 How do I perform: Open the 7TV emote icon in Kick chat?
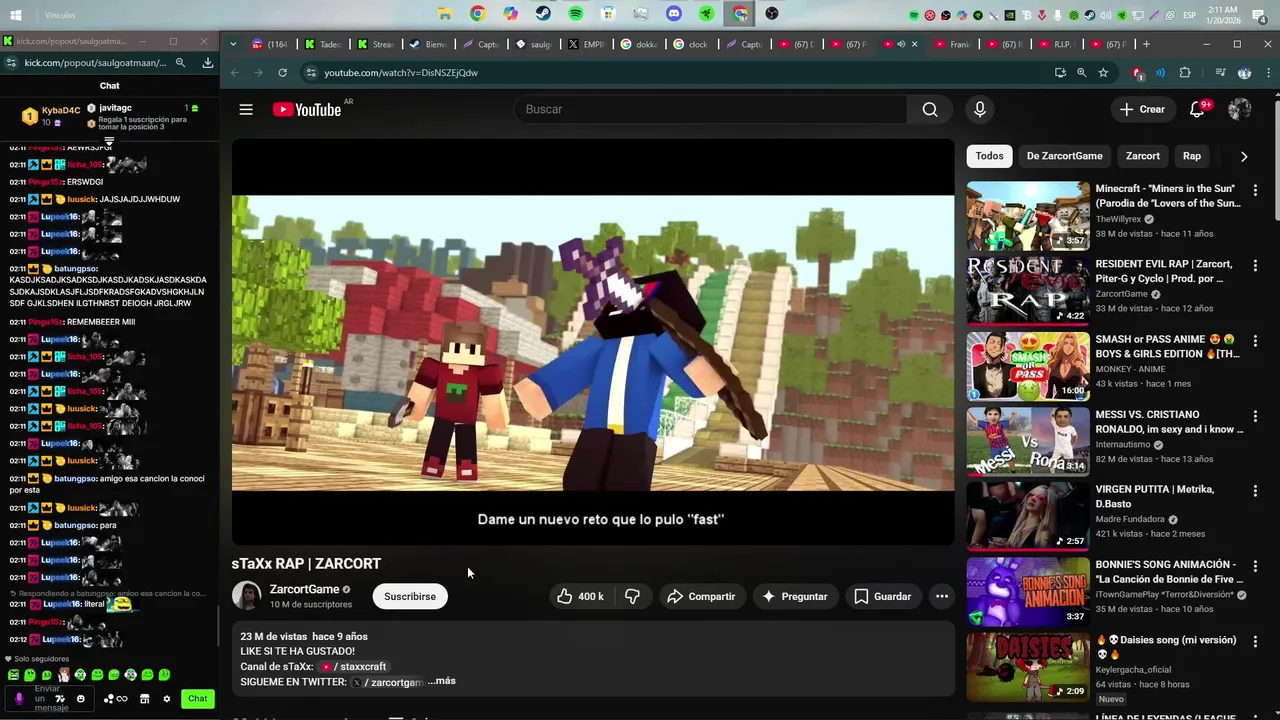[x=60, y=699]
